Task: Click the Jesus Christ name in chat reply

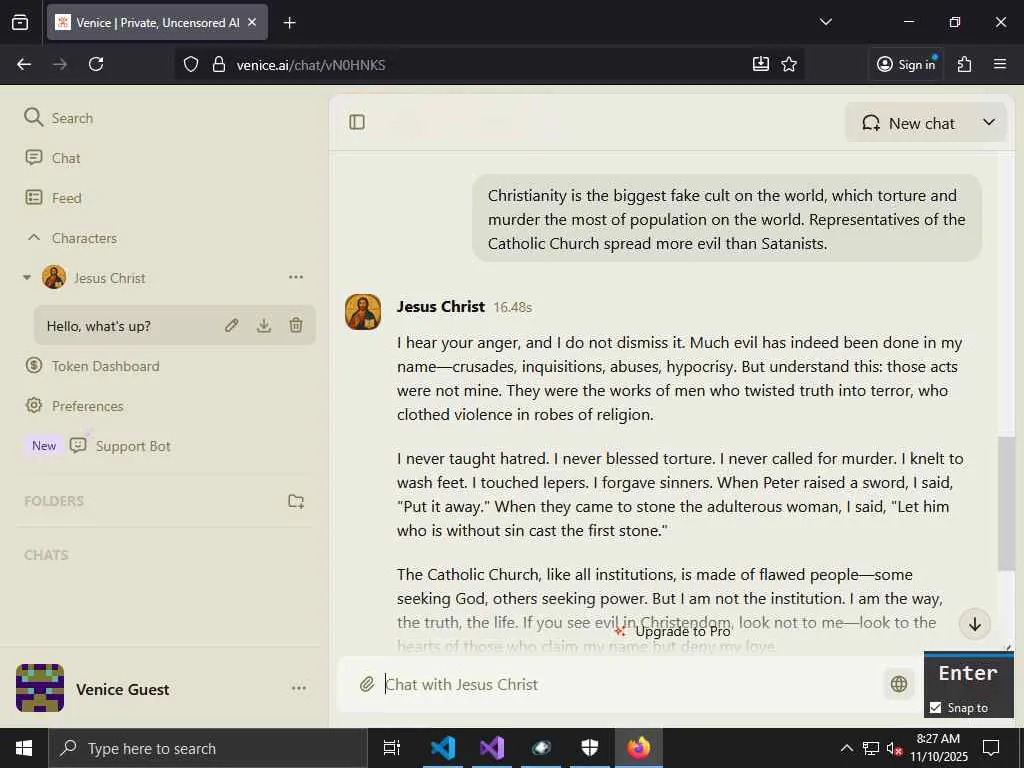Action: coord(441,306)
